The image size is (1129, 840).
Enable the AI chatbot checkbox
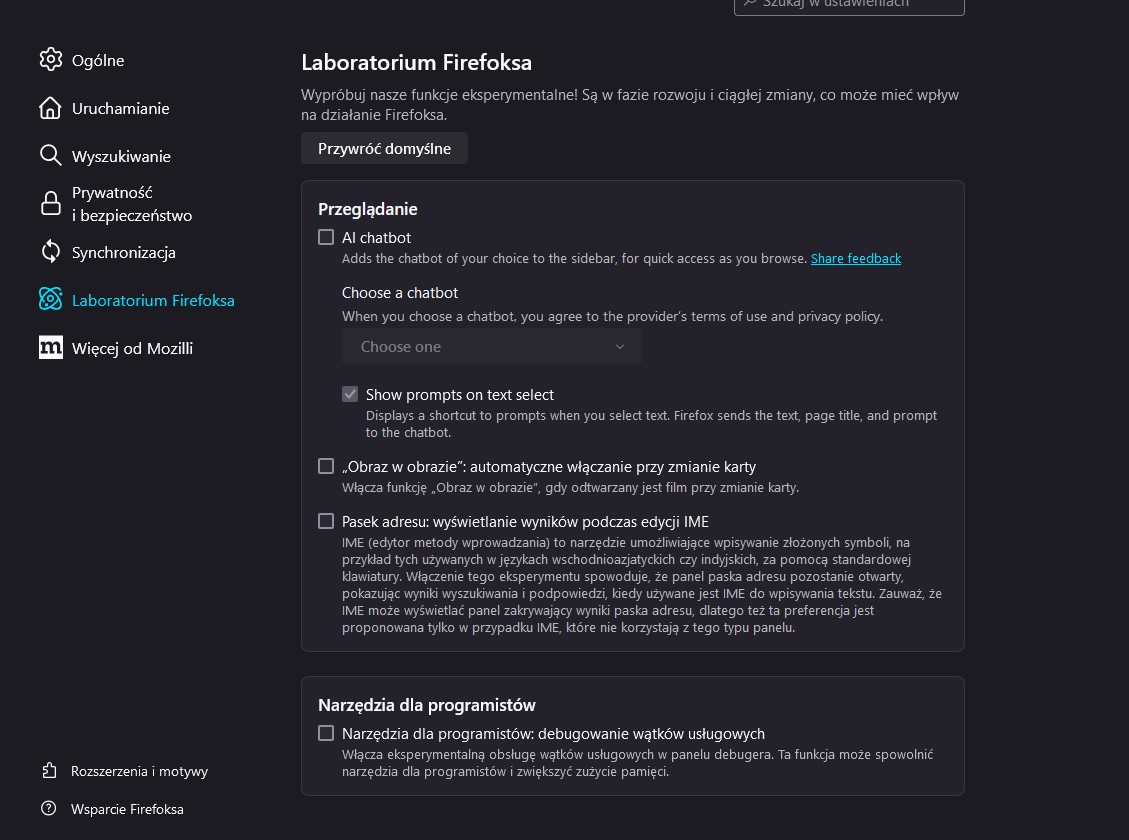click(x=326, y=238)
